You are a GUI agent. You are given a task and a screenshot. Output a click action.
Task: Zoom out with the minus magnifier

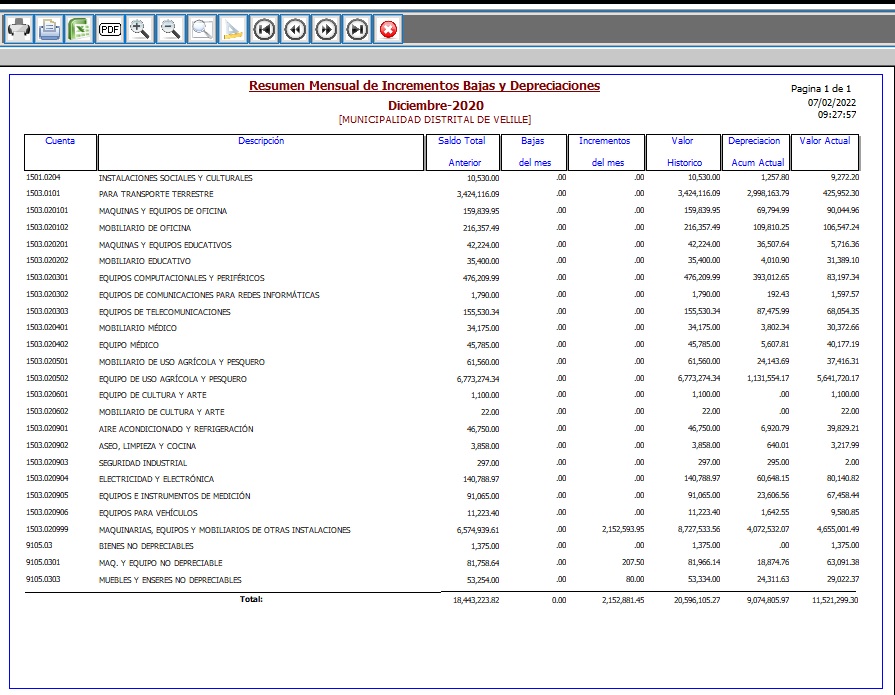coord(171,29)
